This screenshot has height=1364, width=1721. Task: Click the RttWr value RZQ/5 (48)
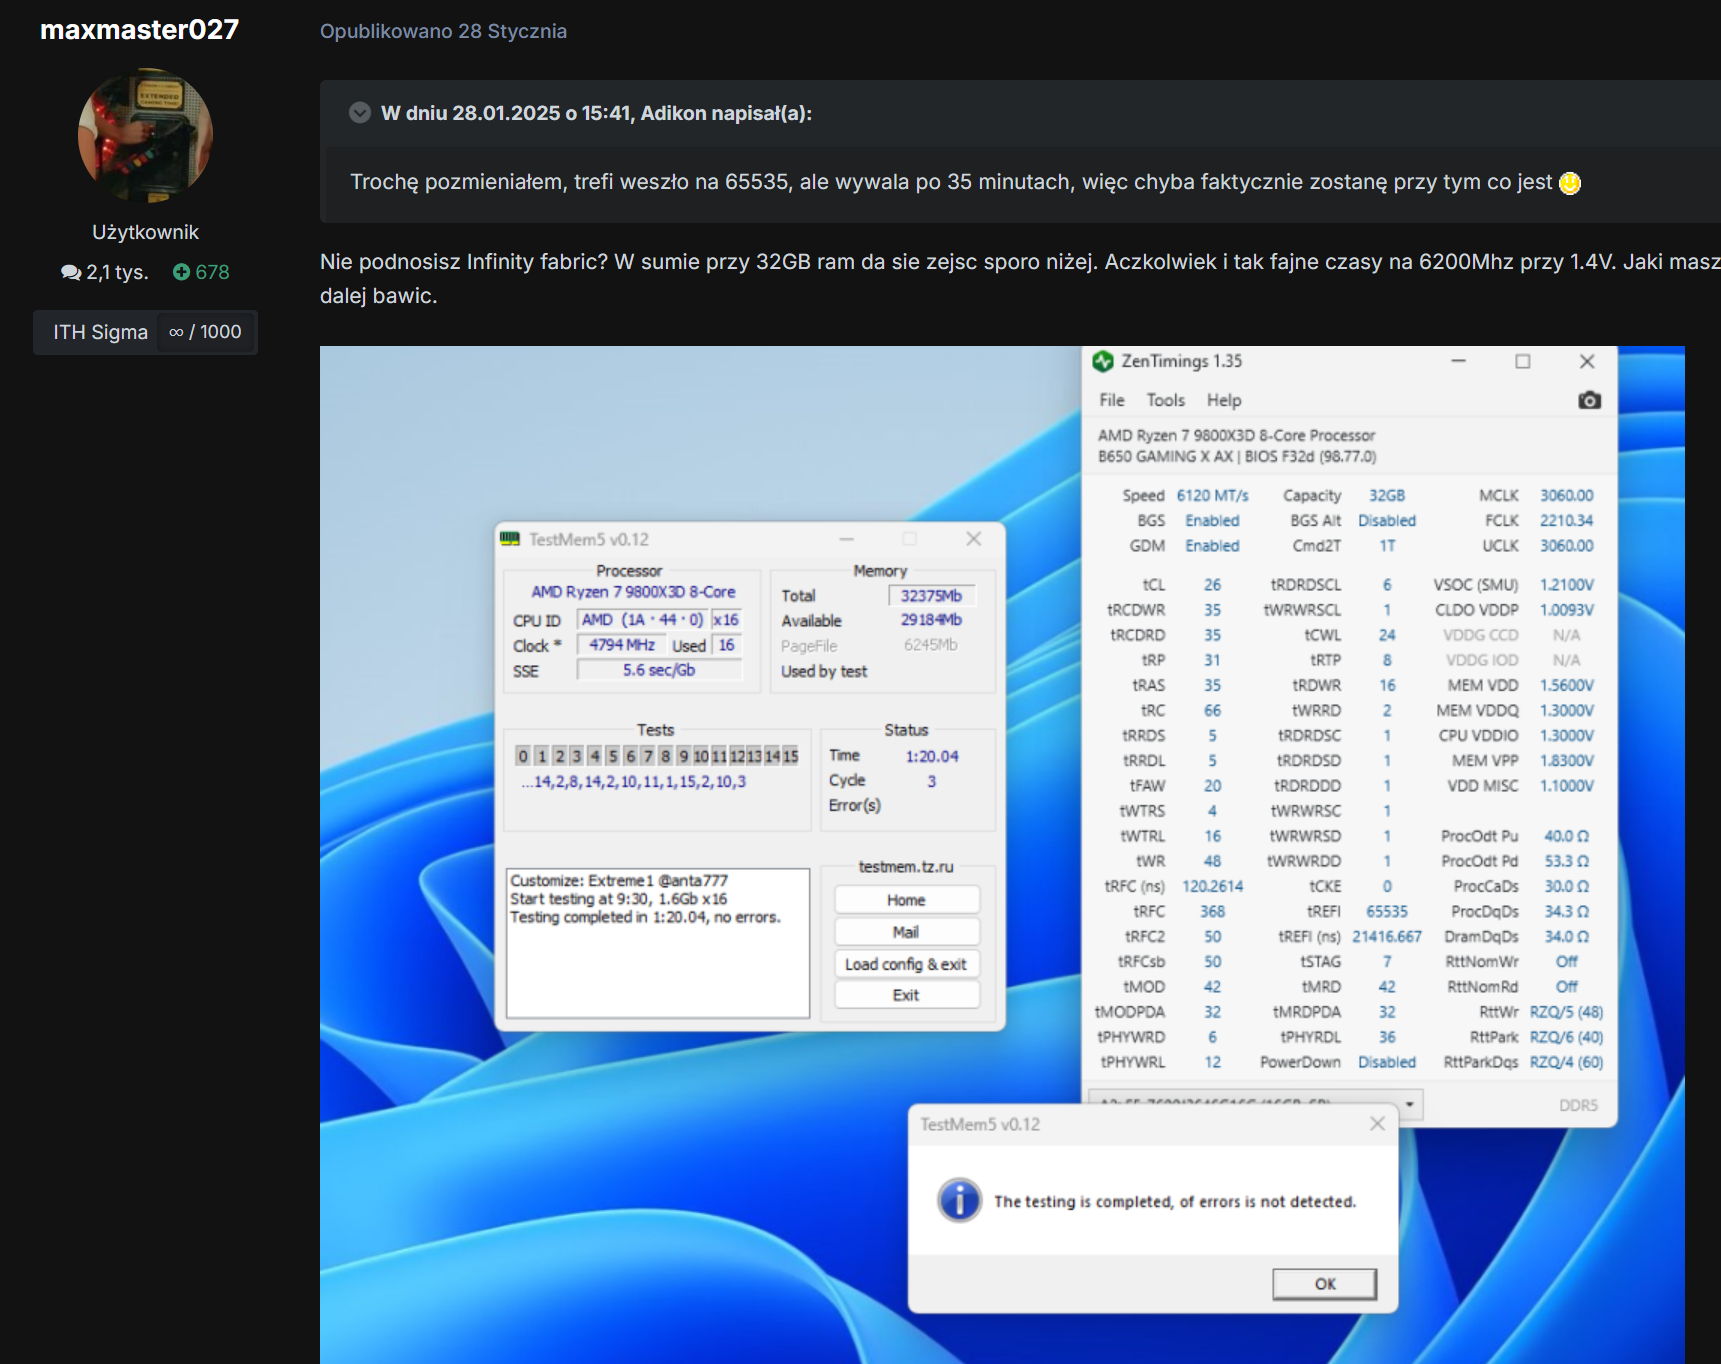[1566, 1012]
